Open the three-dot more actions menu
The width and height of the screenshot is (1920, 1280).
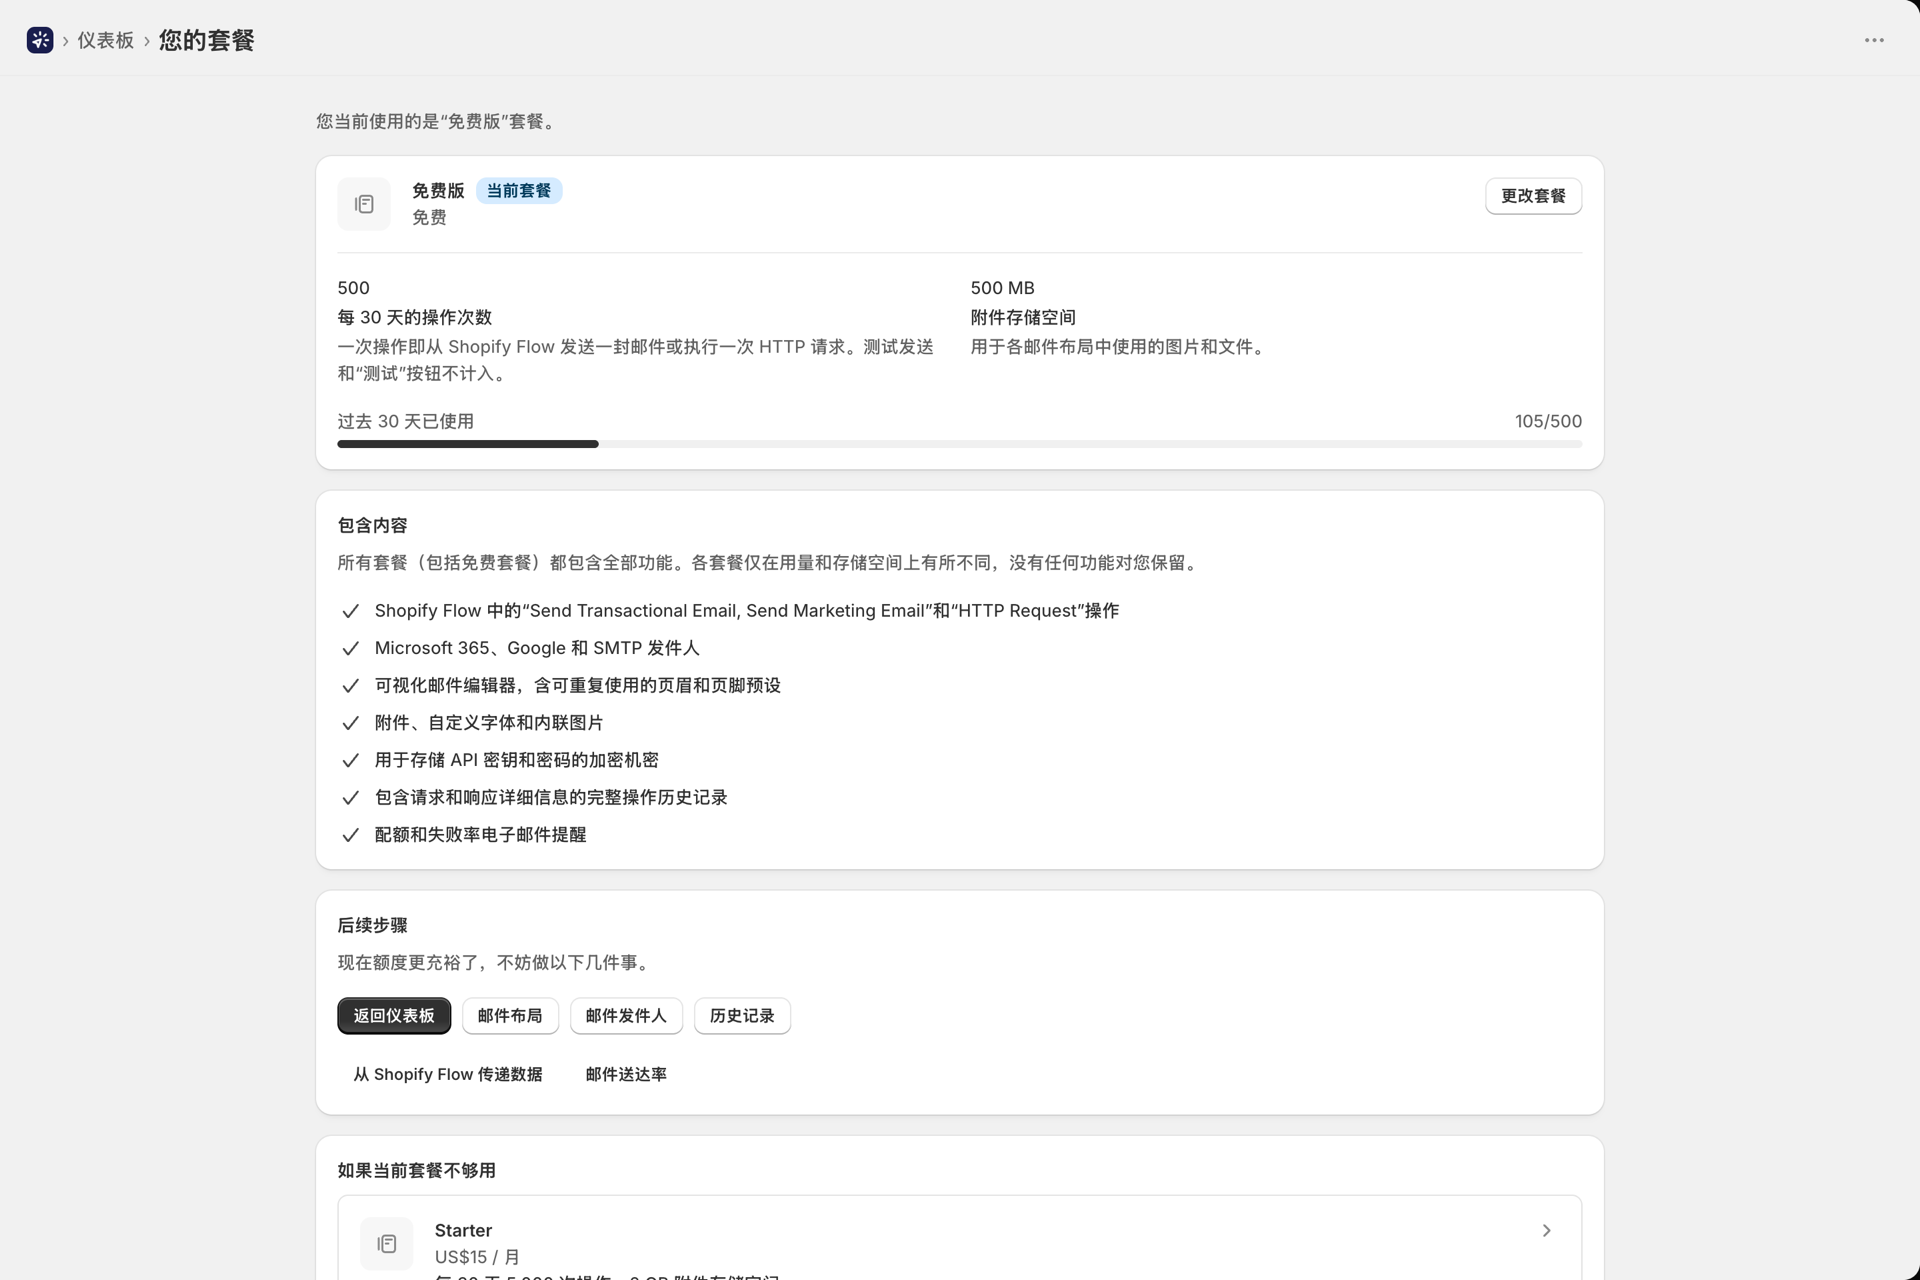coord(1874,40)
